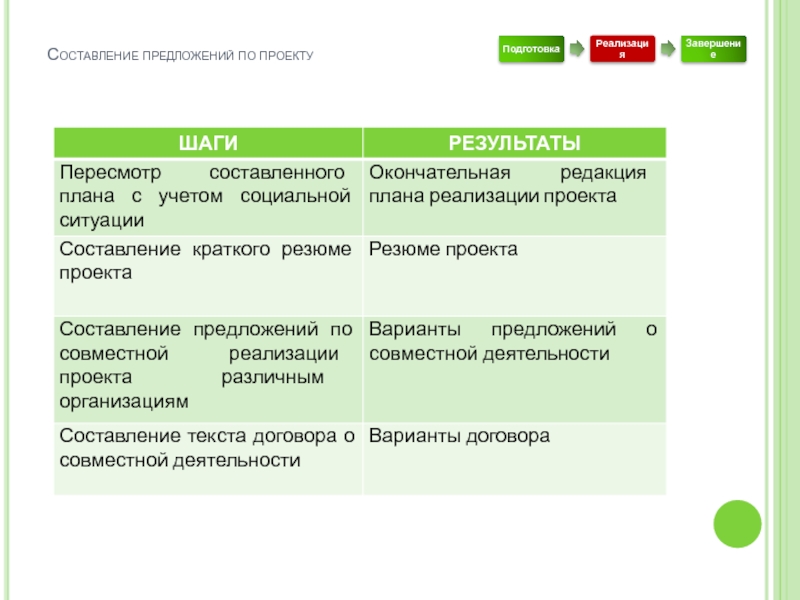The image size is (800, 600).
Task: Click the slide title Составление предложений по проекту
Action: pos(180,55)
